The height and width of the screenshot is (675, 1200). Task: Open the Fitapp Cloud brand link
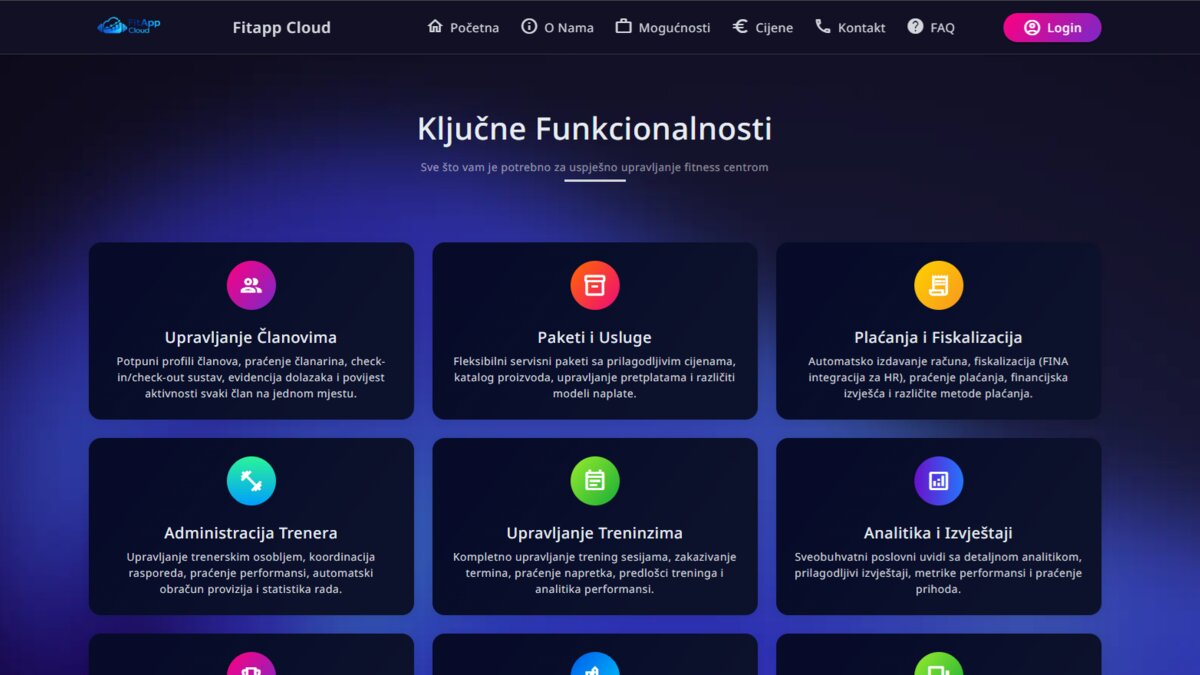(281, 28)
